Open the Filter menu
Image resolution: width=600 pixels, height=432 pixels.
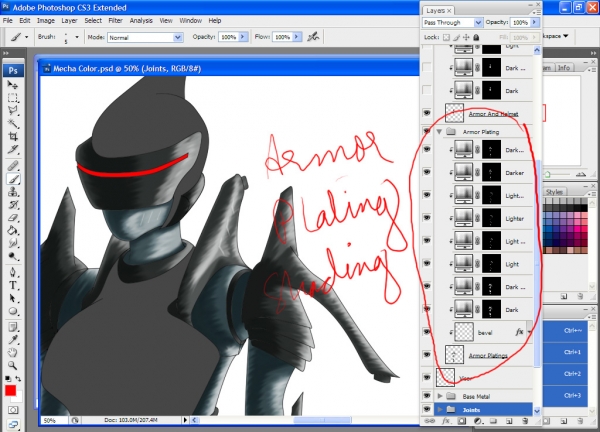(x=115, y=21)
